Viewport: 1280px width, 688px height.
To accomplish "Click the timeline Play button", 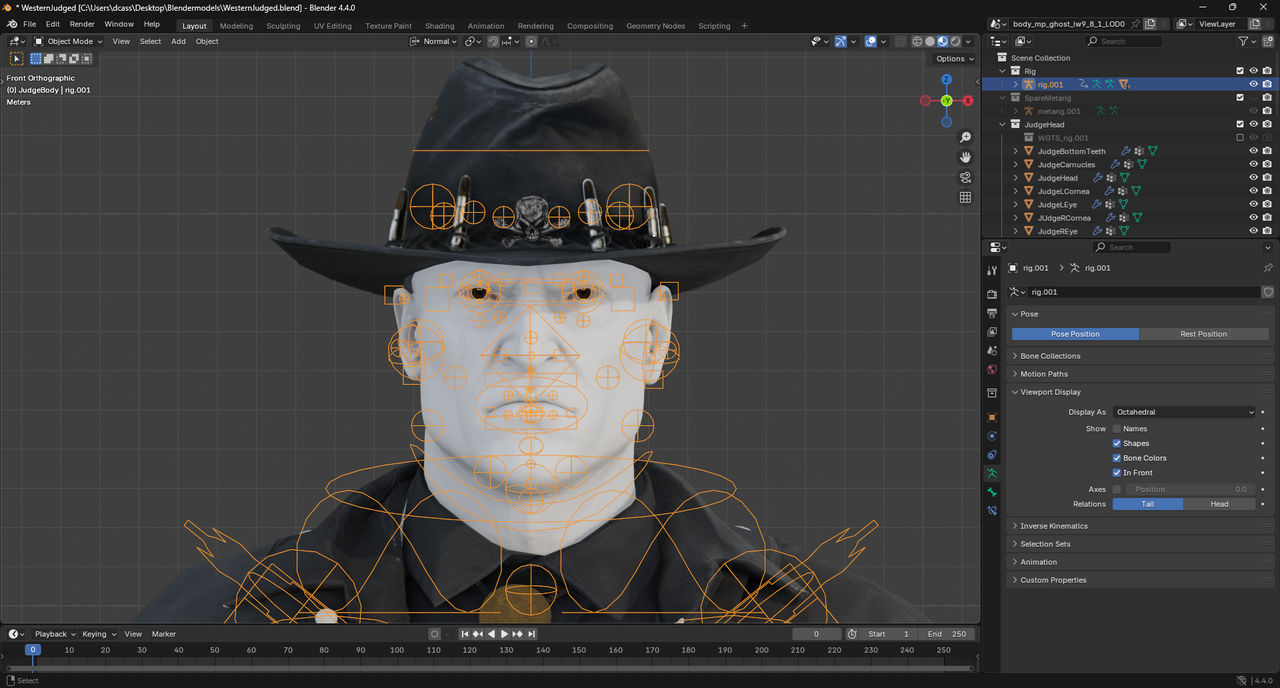I will (505, 634).
